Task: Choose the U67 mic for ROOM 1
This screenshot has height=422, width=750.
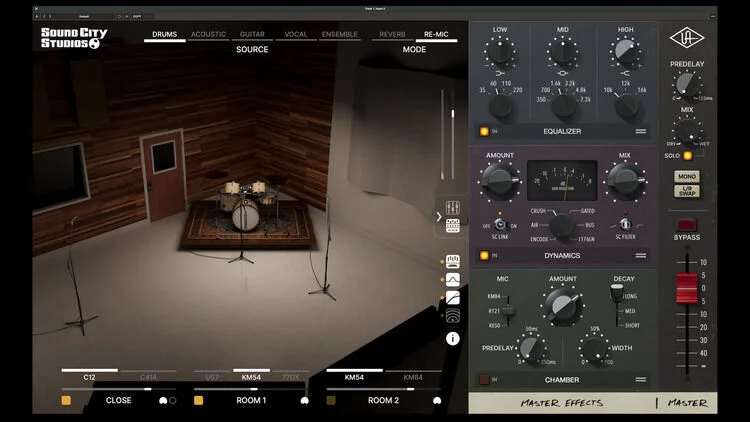Action: [212, 375]
